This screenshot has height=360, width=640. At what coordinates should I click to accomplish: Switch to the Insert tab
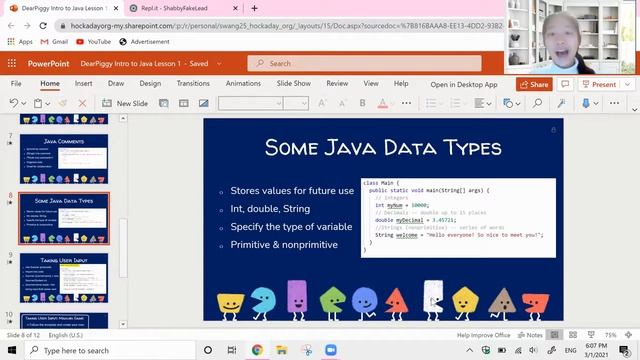pyautogui.click(x=83, y=83)
